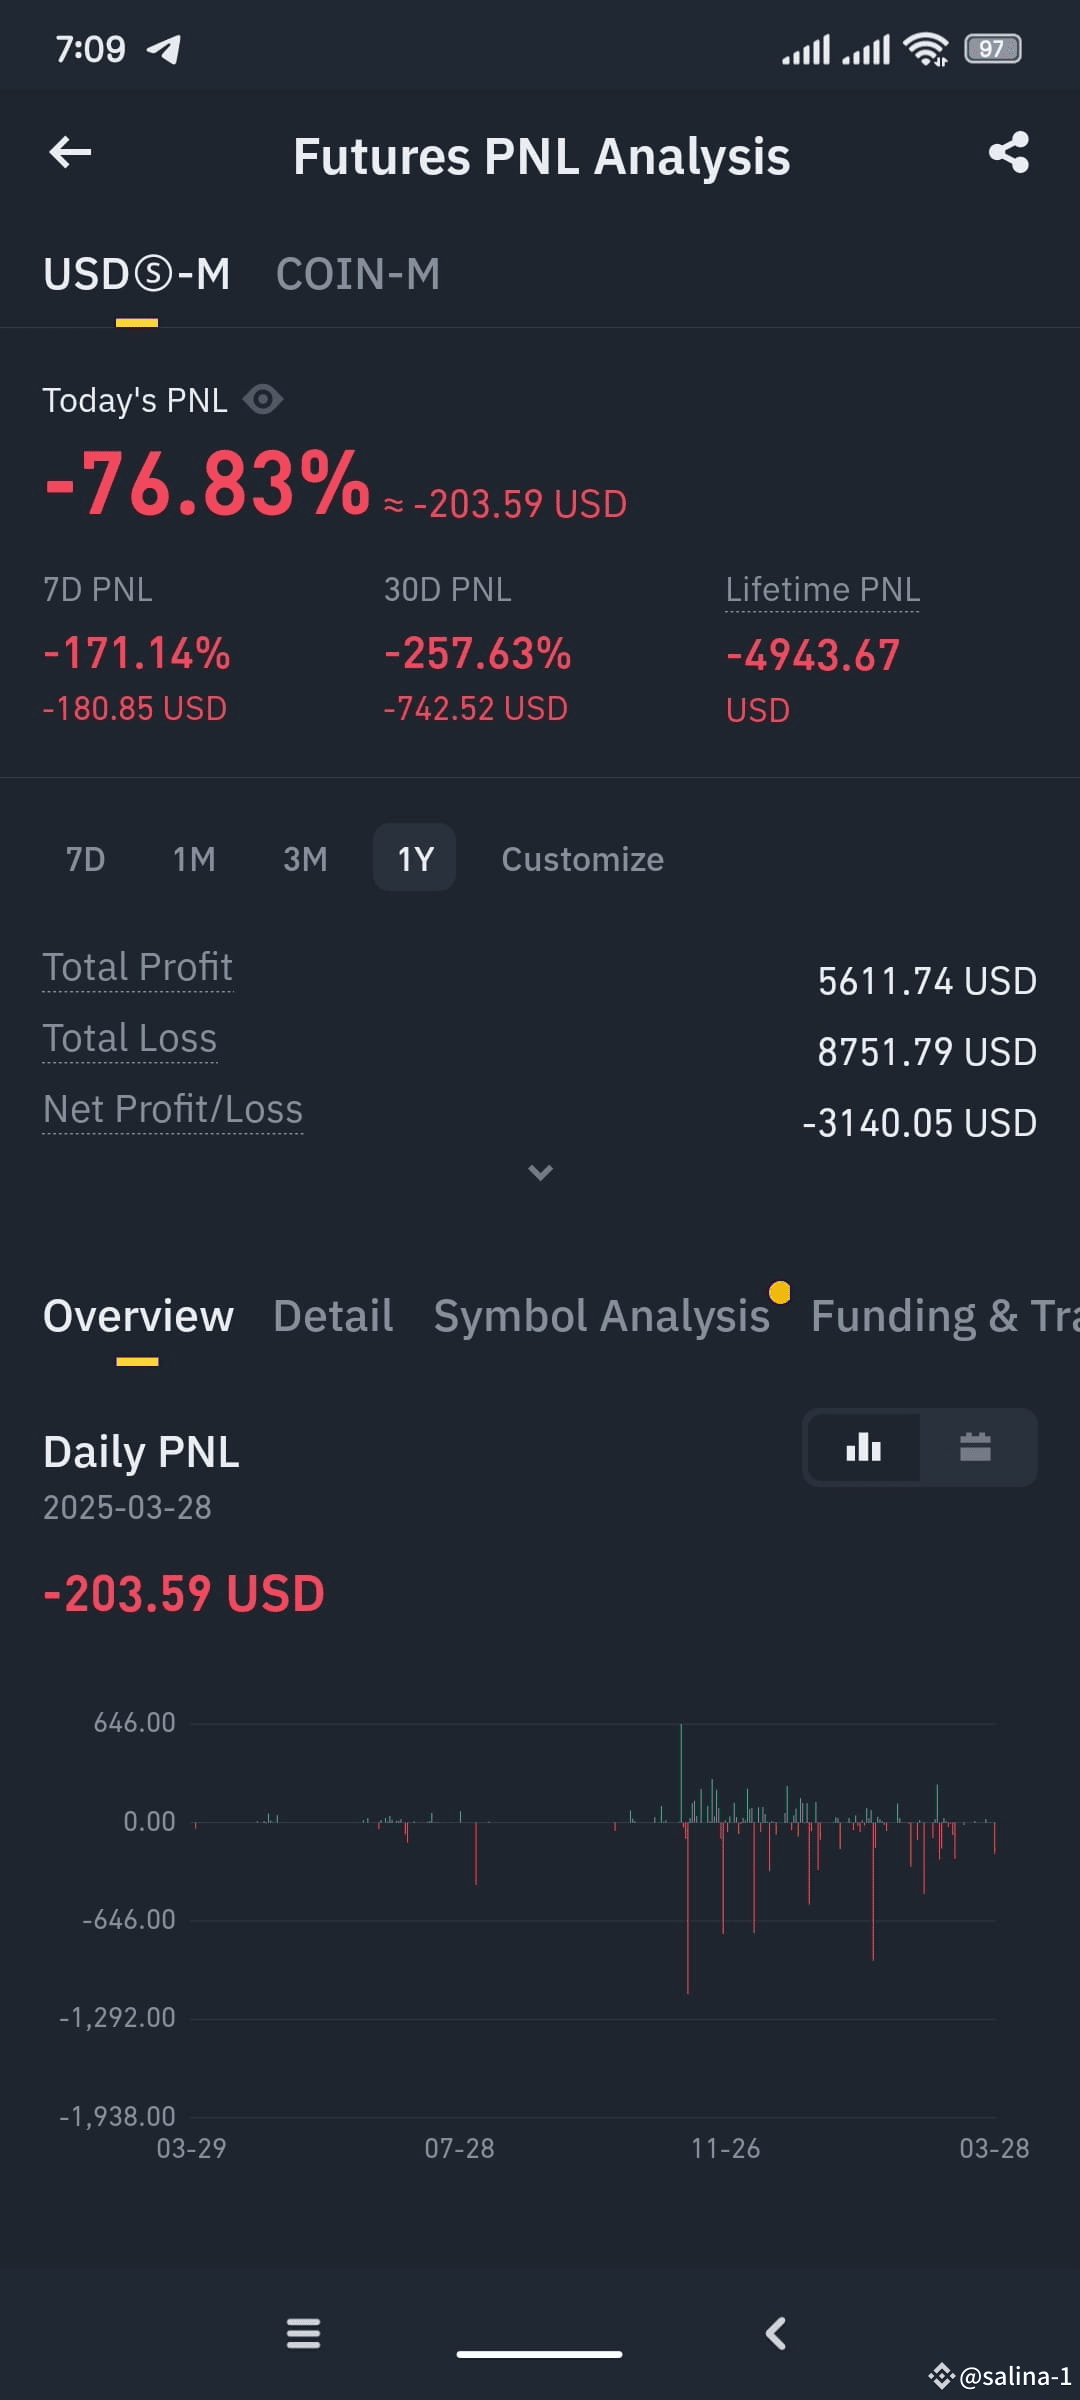Screen dimensions: 1080x2400
Task: Tap the back arrow in the header
Action: coord(70,153)
